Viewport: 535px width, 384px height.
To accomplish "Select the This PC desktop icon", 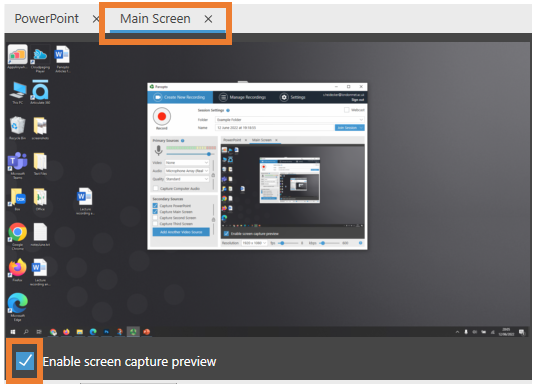I will (x=18, y=92).
